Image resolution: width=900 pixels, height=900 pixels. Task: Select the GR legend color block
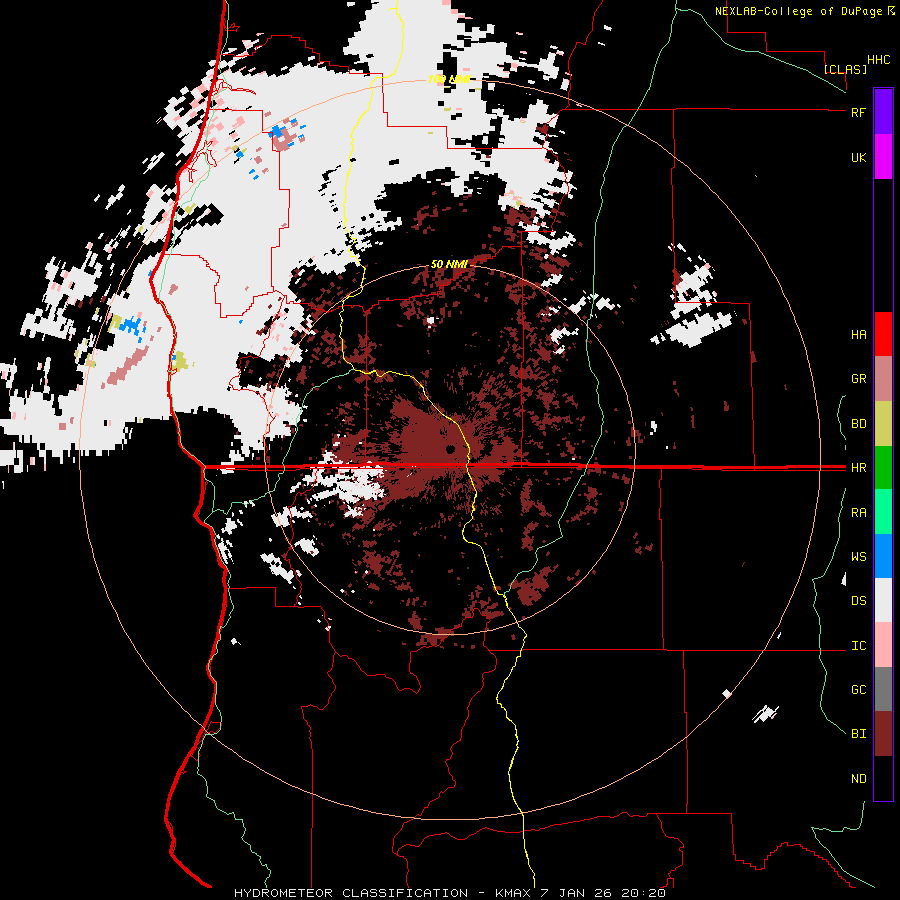click(x=883, y=379)
